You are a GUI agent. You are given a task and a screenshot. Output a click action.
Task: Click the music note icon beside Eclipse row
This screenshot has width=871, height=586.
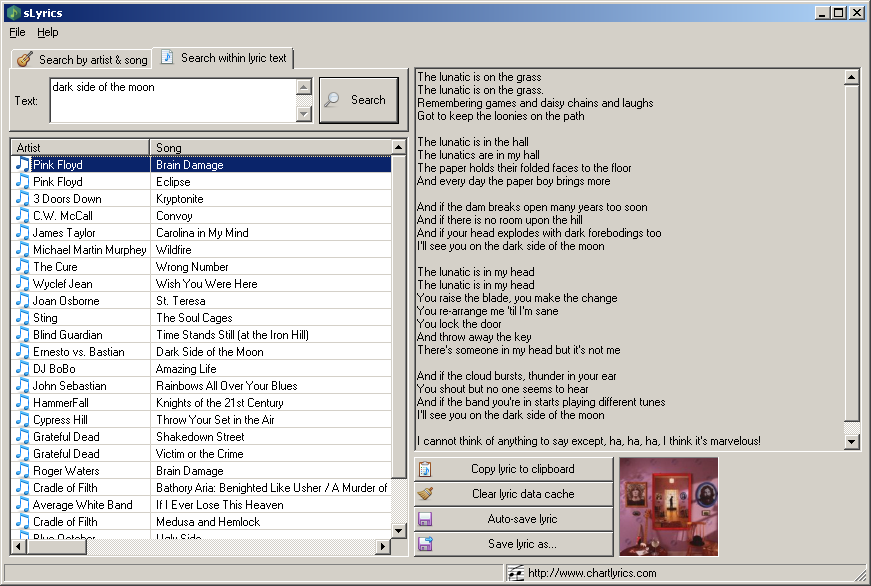point(22,182)
